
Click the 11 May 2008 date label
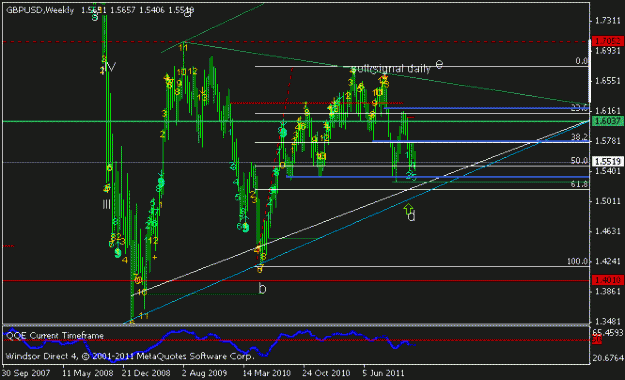click(88, 373)
